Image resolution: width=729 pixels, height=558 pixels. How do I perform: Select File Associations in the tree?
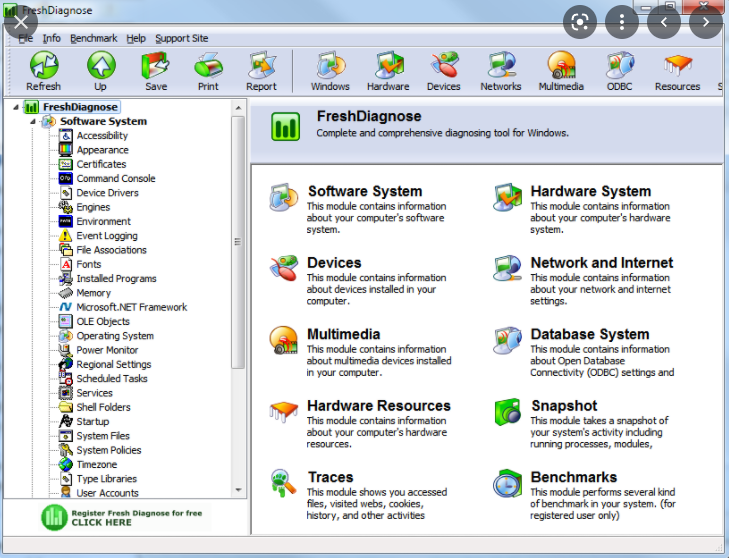pyautogui.click(x=111, y=250)
